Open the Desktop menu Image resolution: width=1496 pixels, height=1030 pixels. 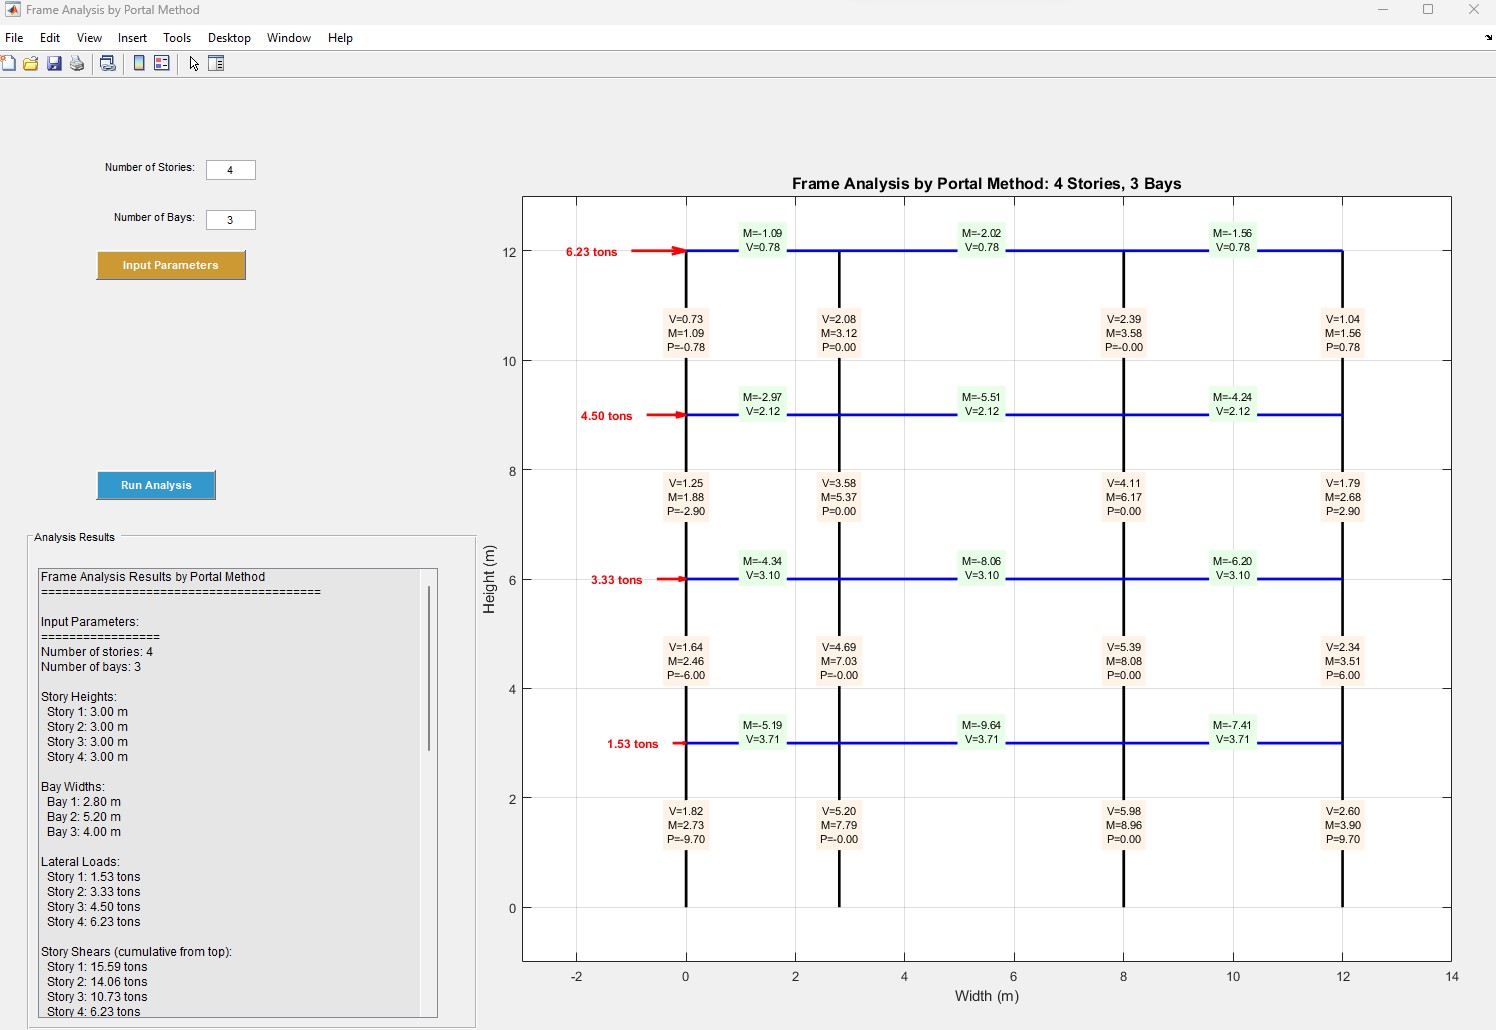pyautogui.click(x=229, y=38)
